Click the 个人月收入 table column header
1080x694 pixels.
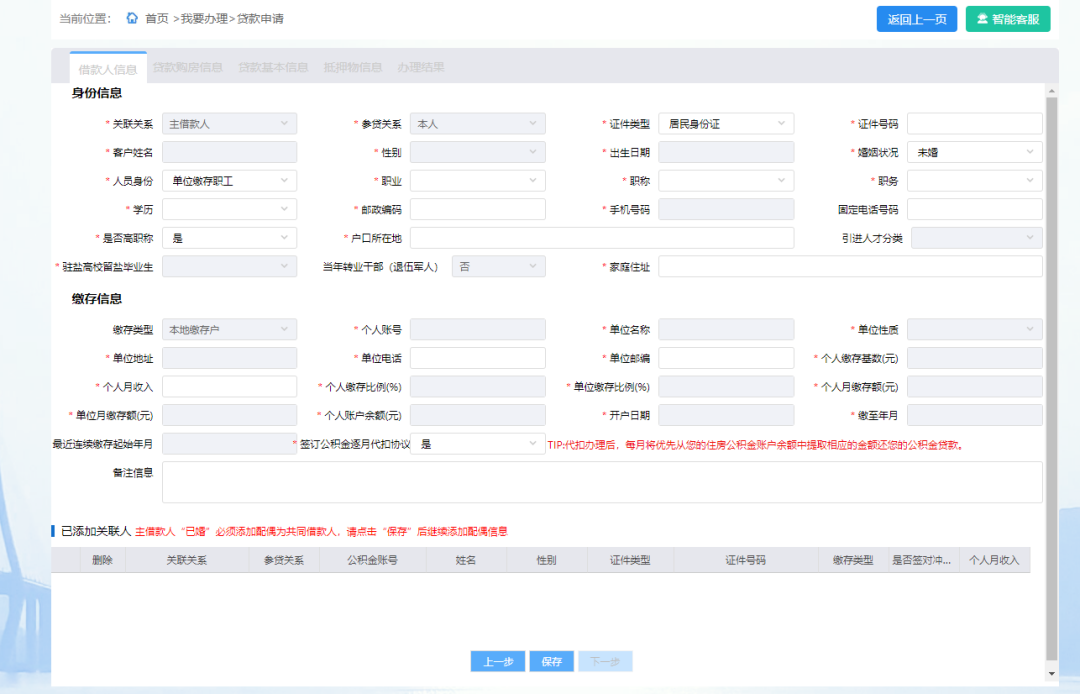994,560
